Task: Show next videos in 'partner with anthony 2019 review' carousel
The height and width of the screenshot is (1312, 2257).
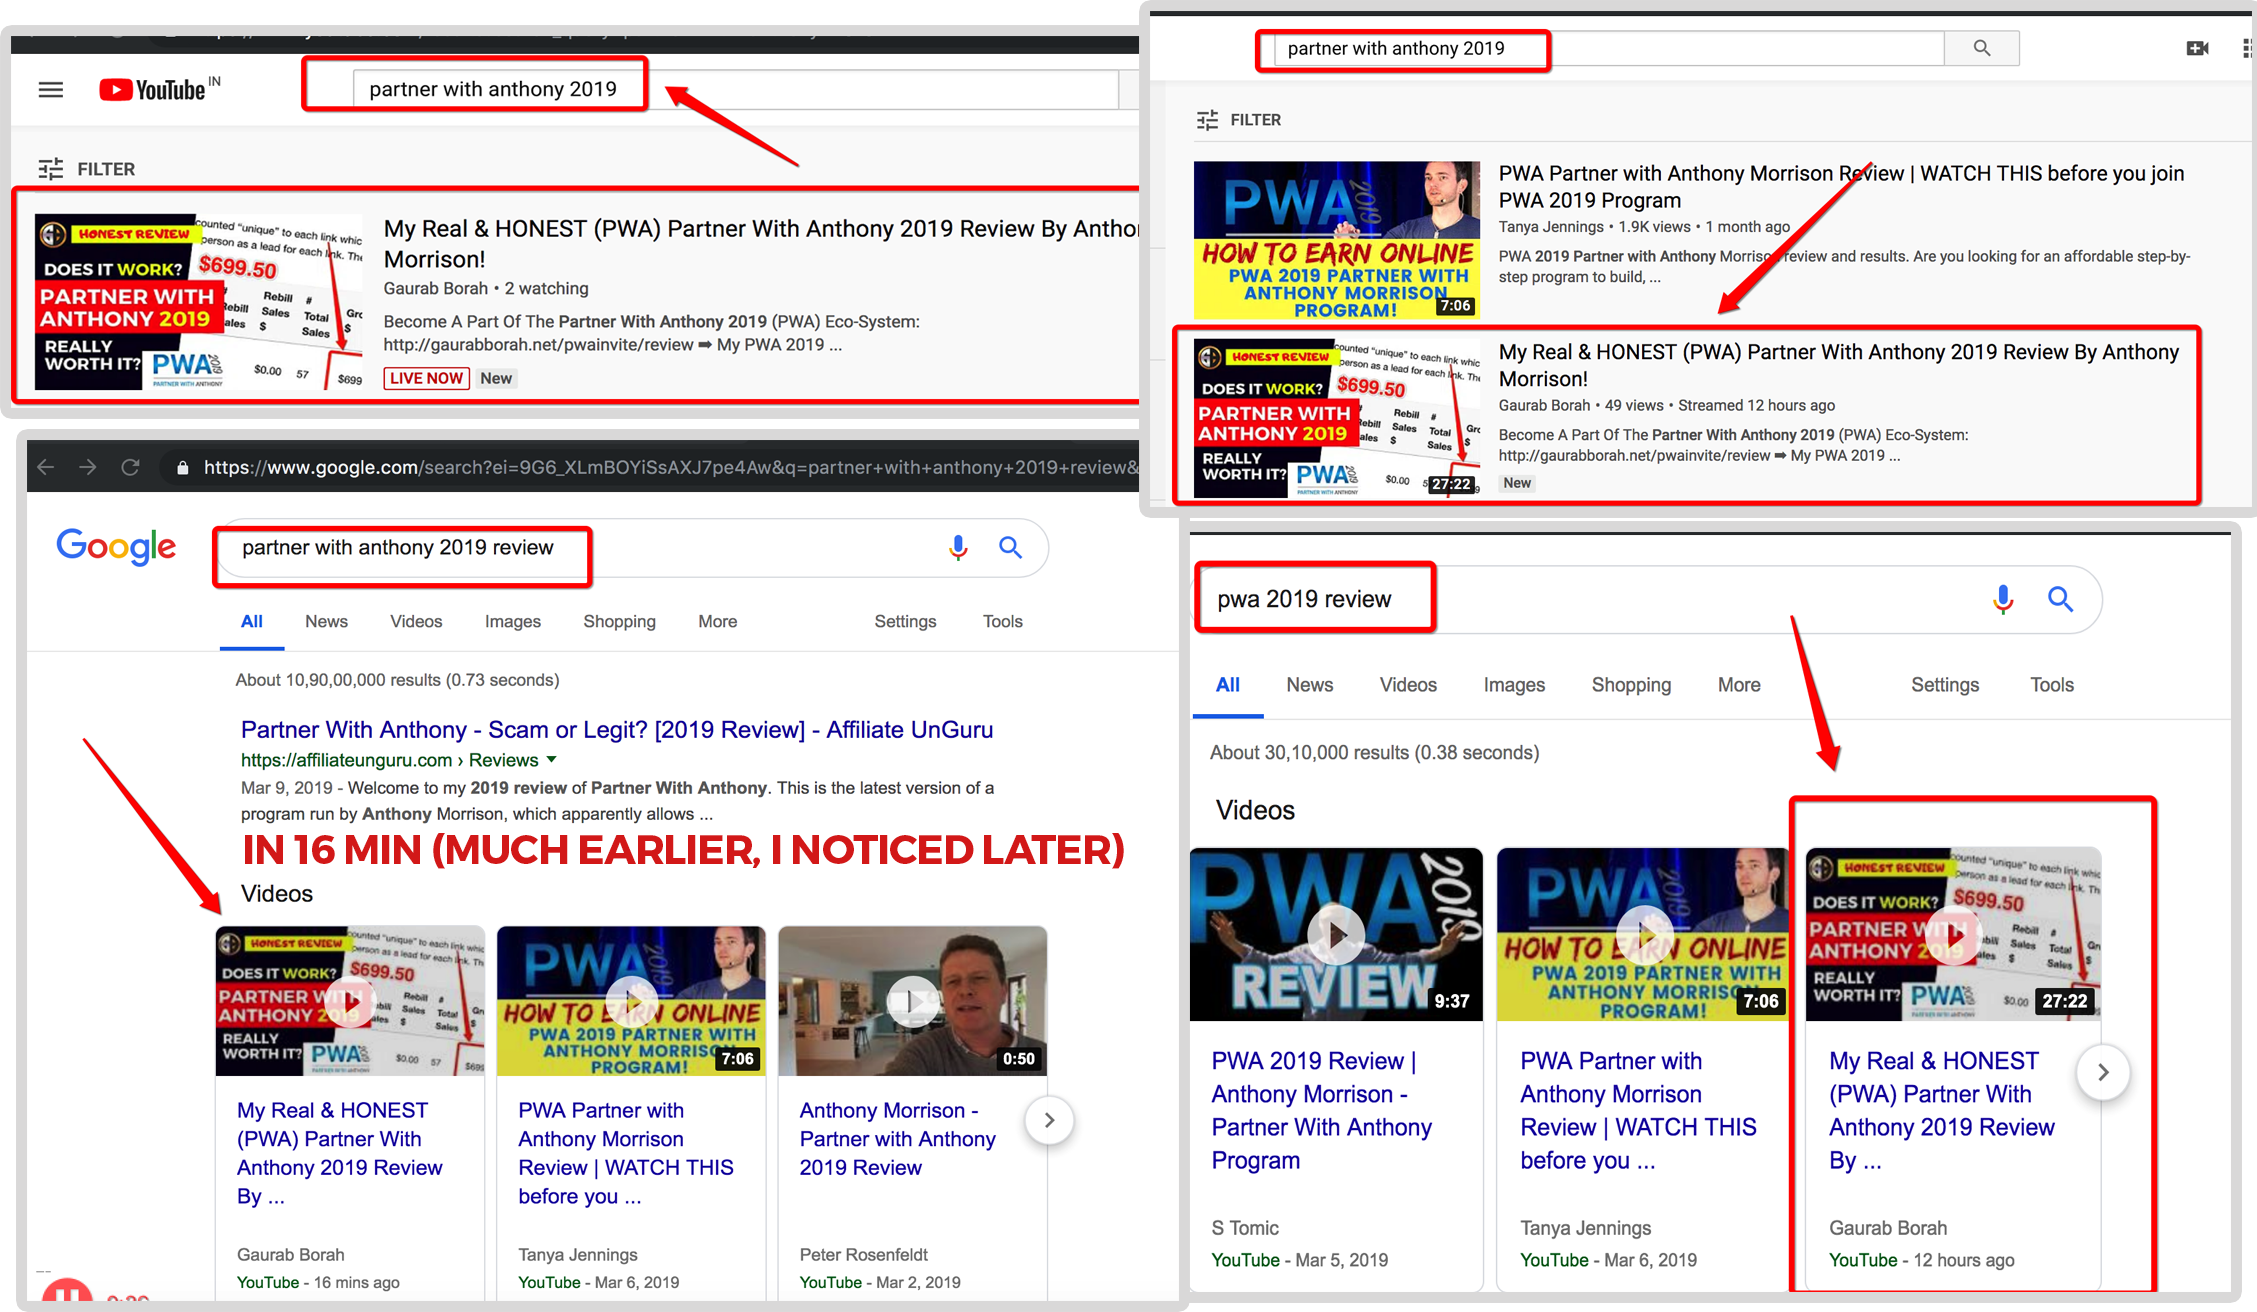Action: 1049,1120
